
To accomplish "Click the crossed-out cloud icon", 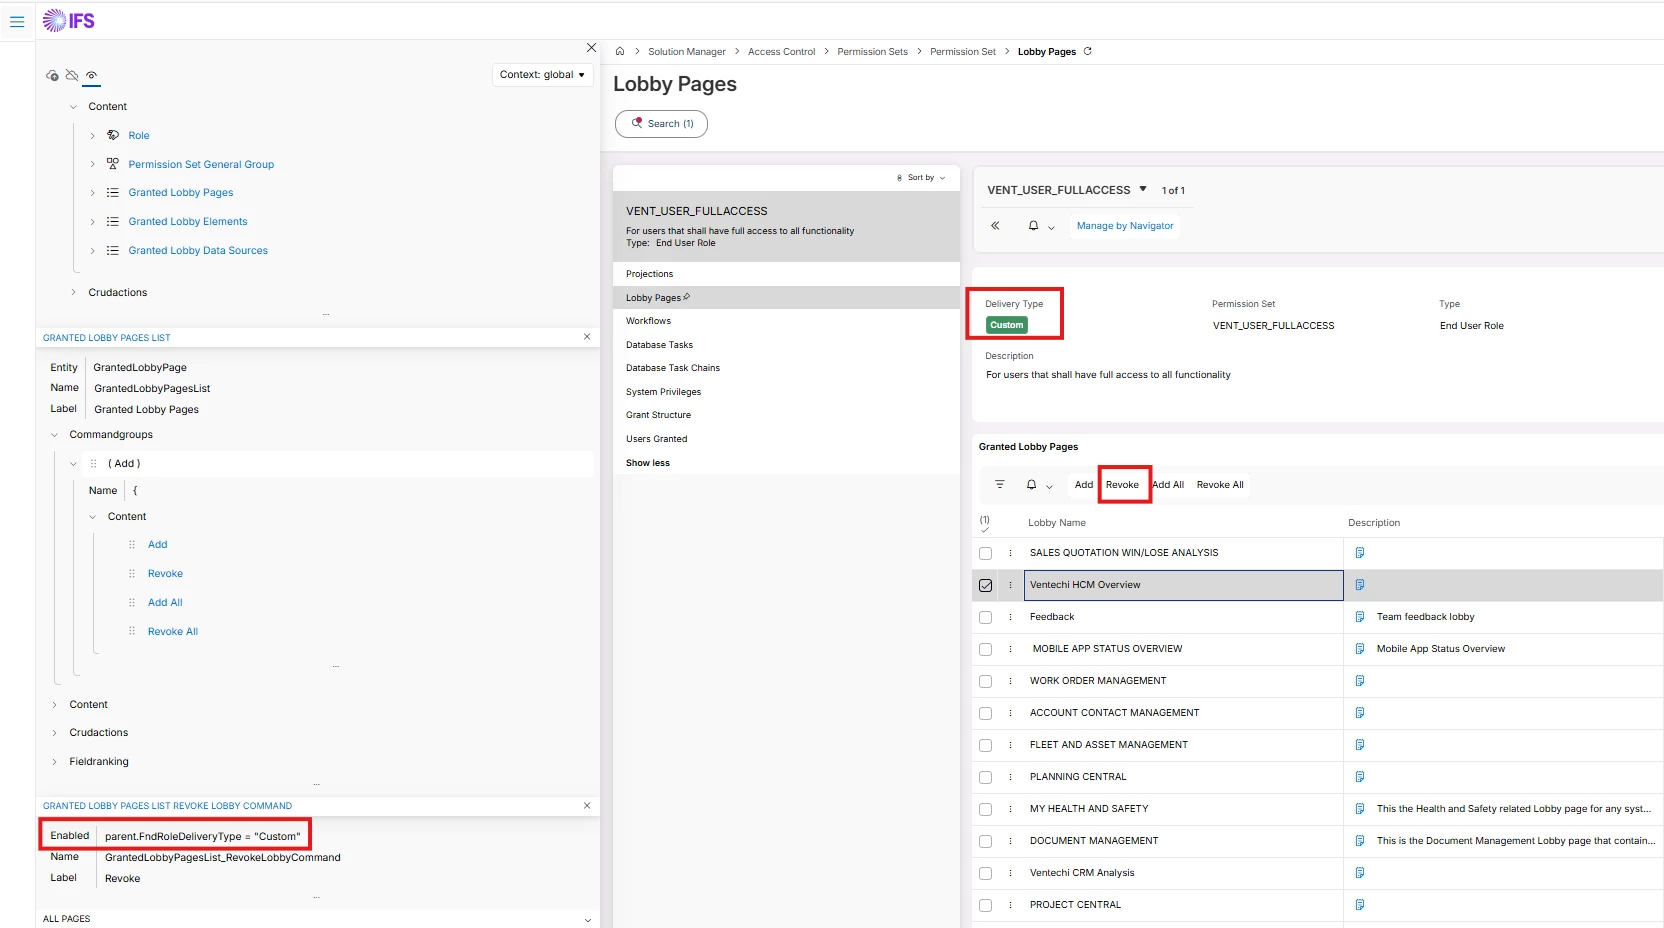I will [x=72, y=76].
